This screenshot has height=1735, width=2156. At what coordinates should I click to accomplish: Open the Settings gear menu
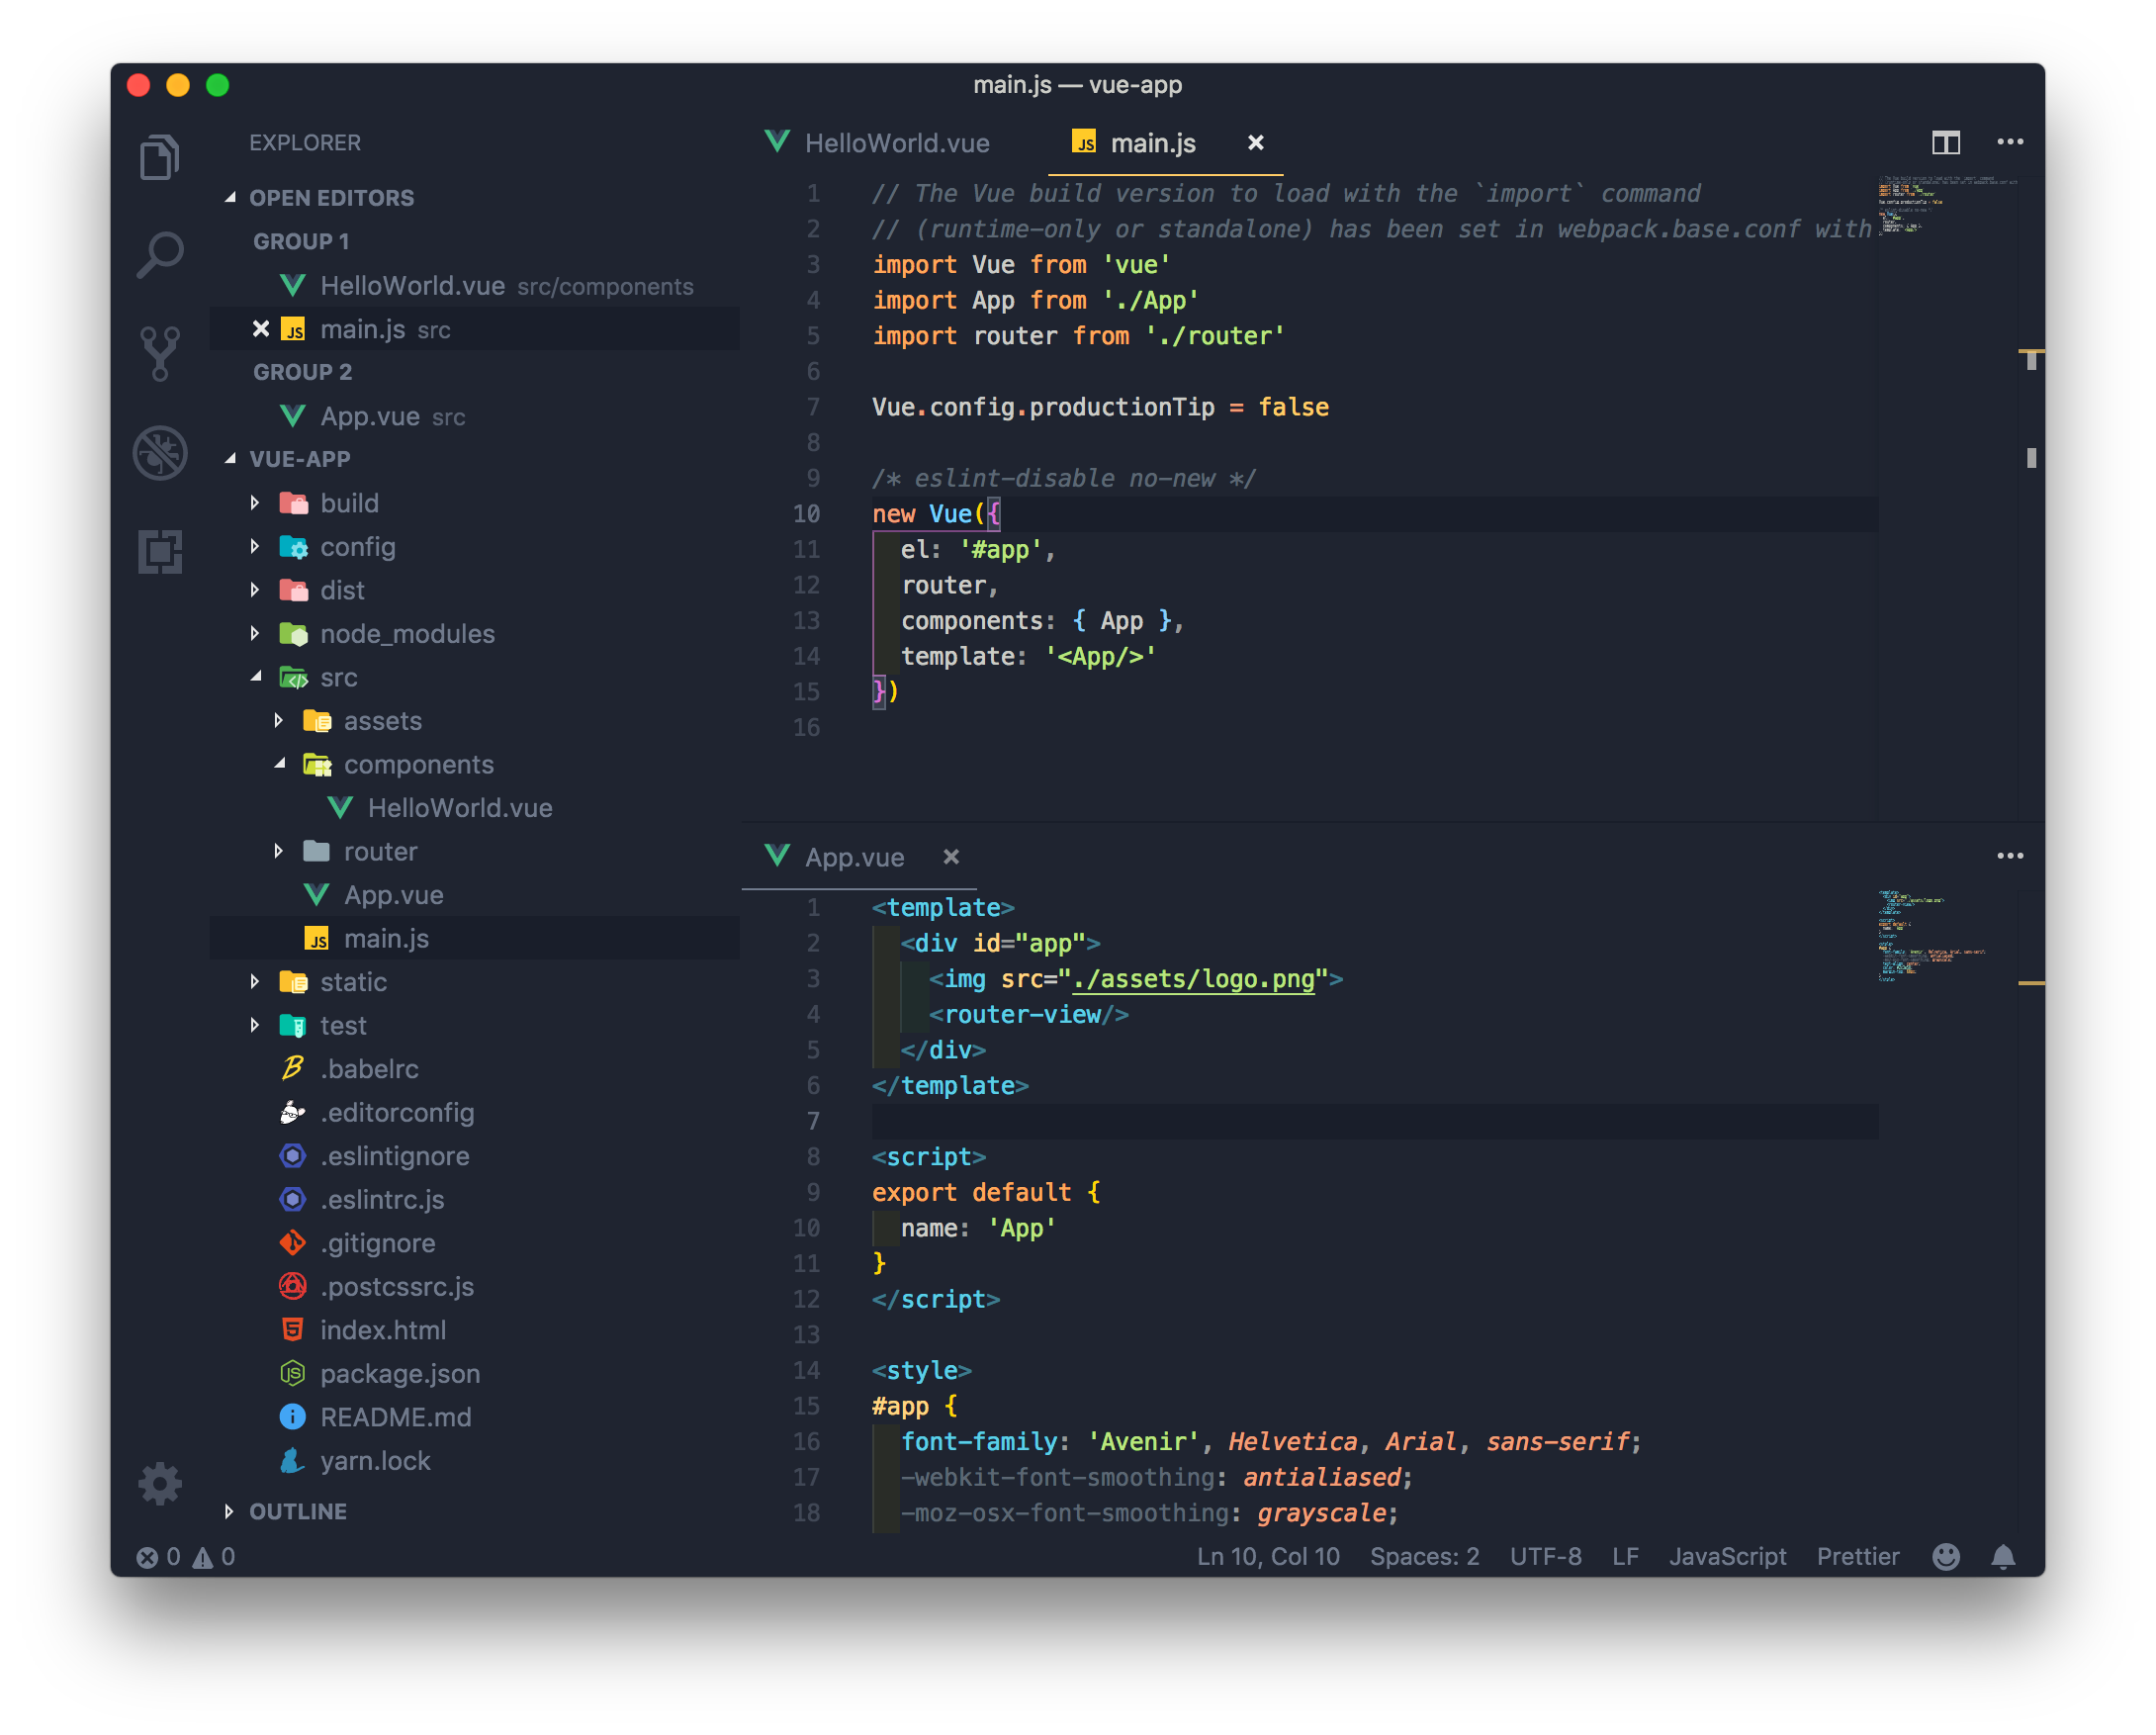coord(160,1484)
